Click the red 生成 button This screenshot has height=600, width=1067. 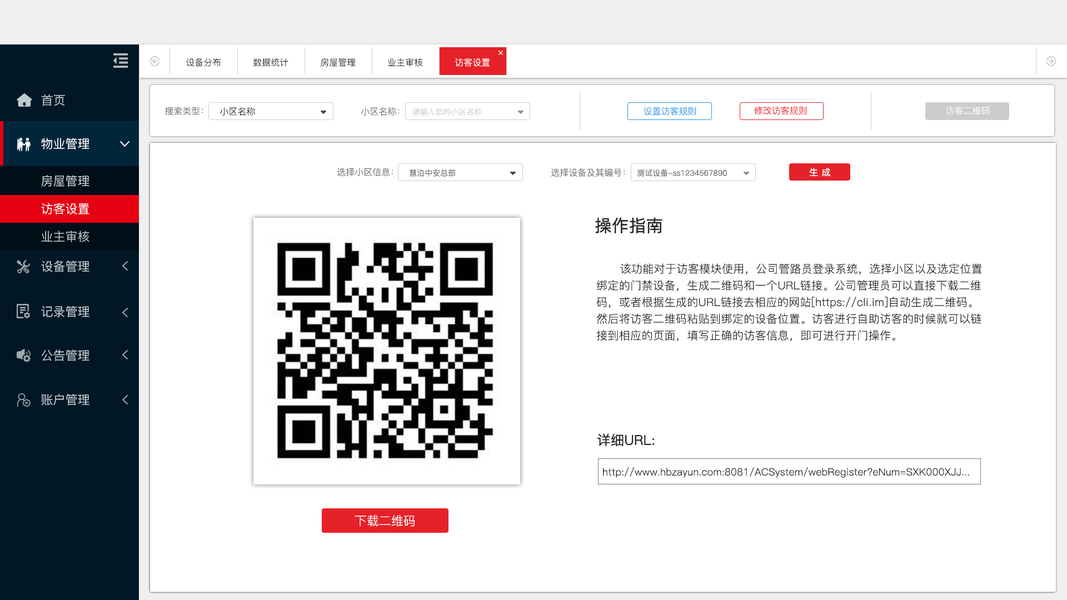tap(819, 172)
